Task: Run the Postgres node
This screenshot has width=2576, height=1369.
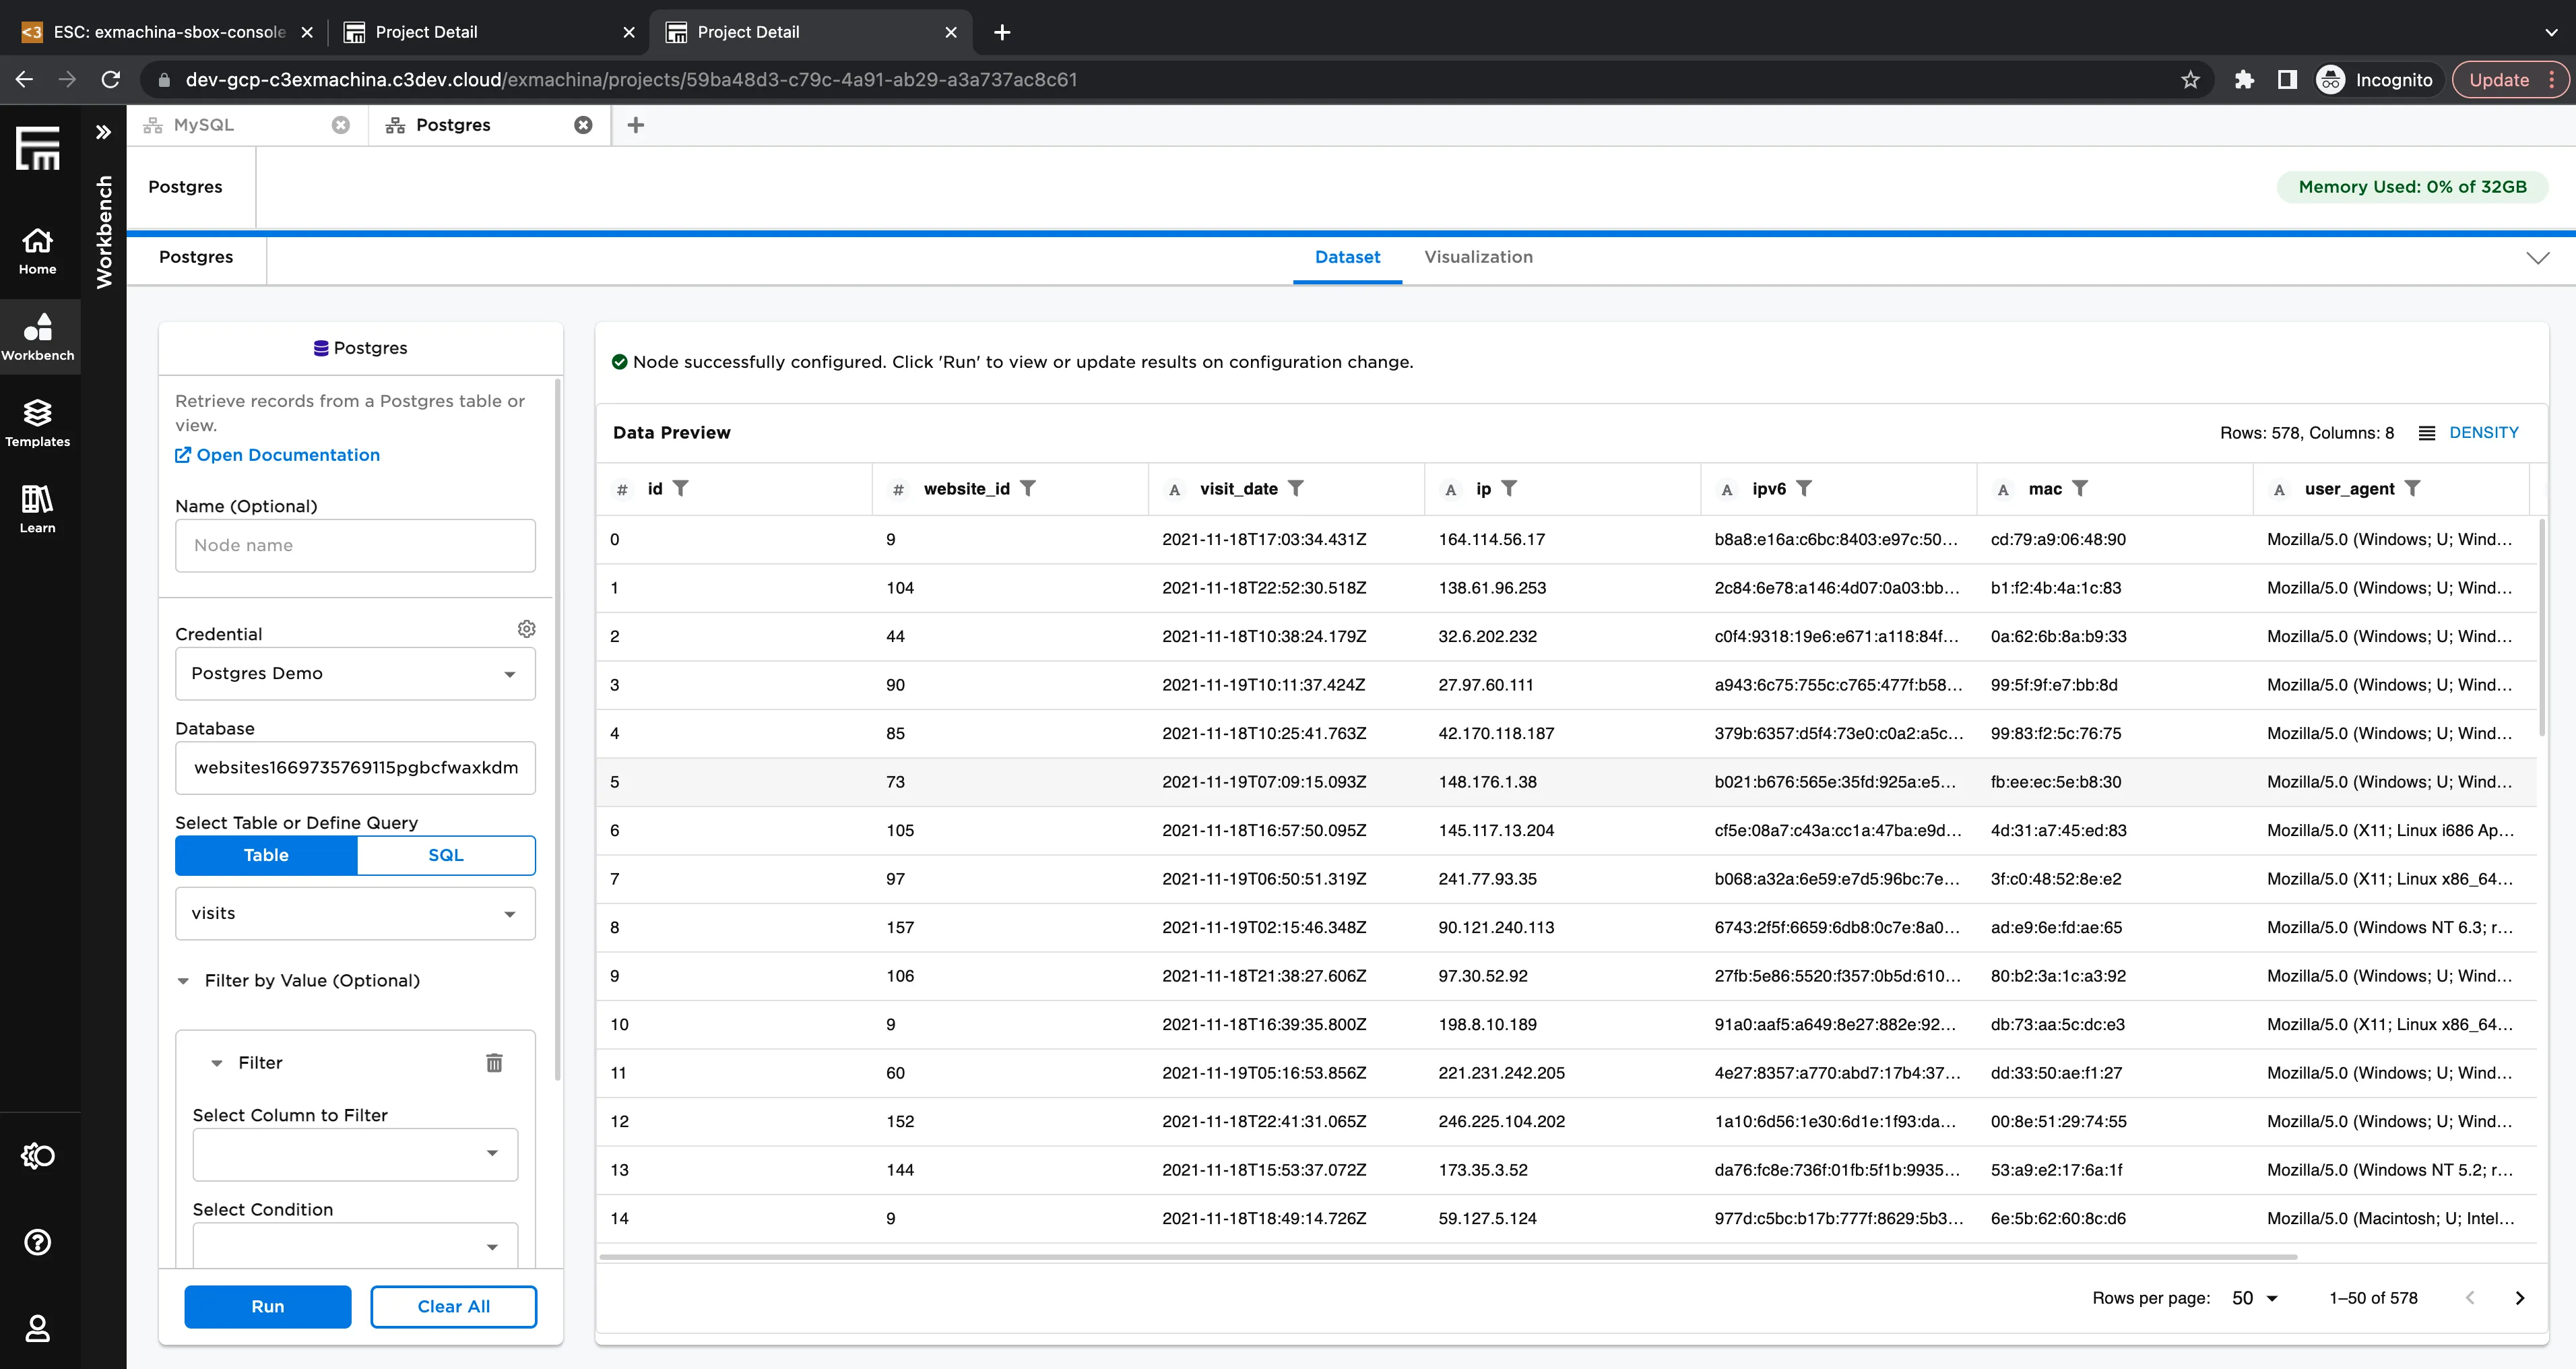Action: 267,1306
